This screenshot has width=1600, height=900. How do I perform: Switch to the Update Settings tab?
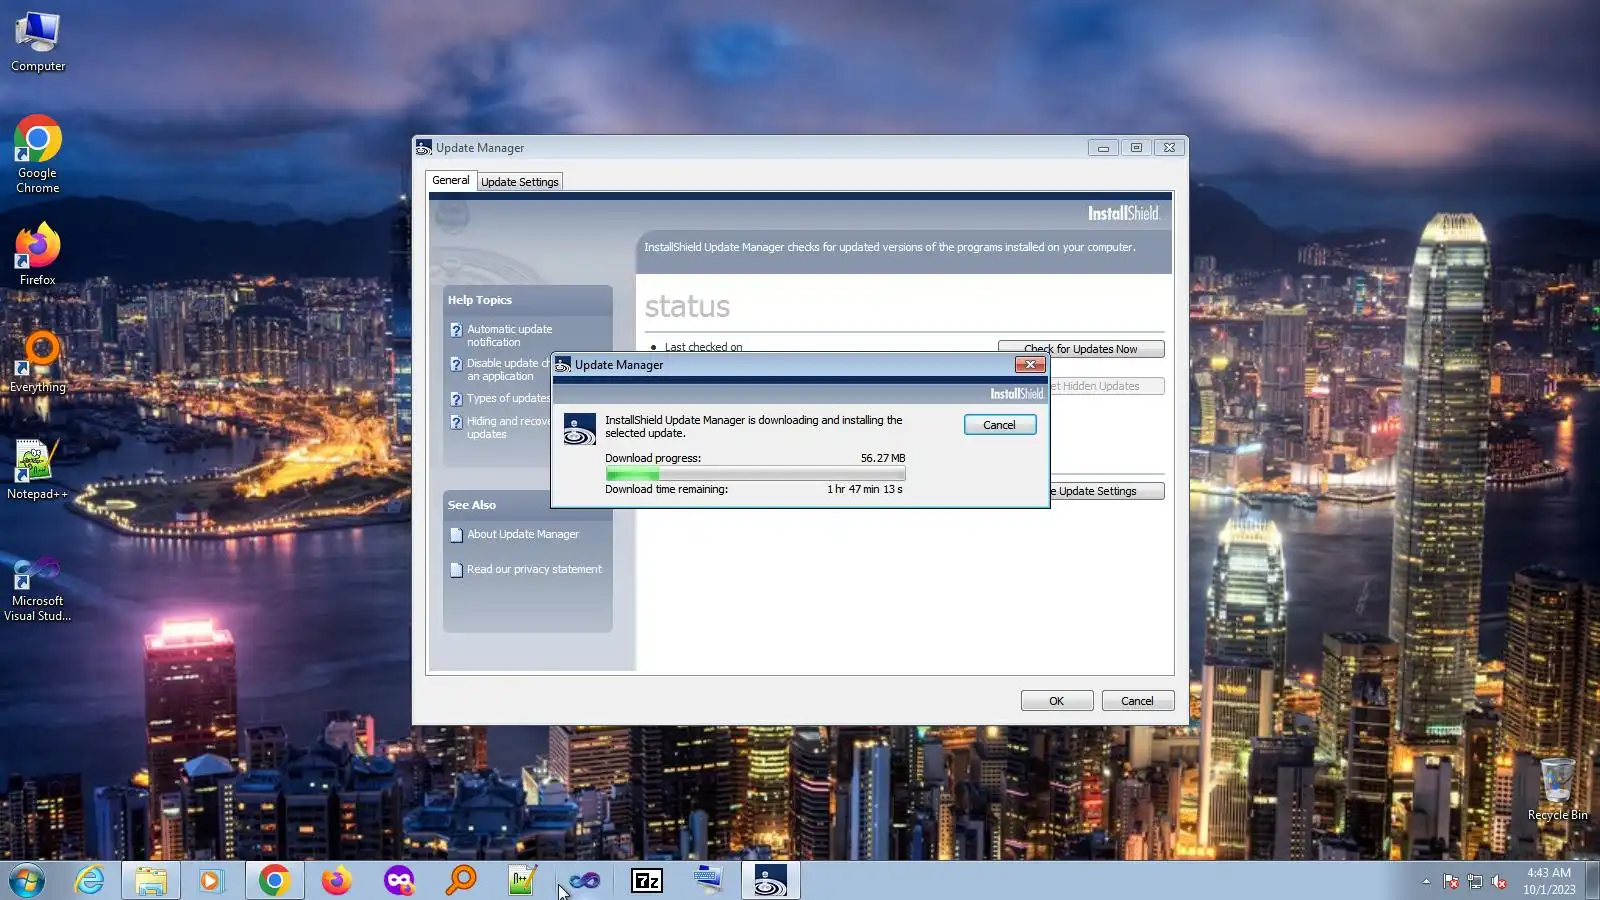(x=520, y=182)
